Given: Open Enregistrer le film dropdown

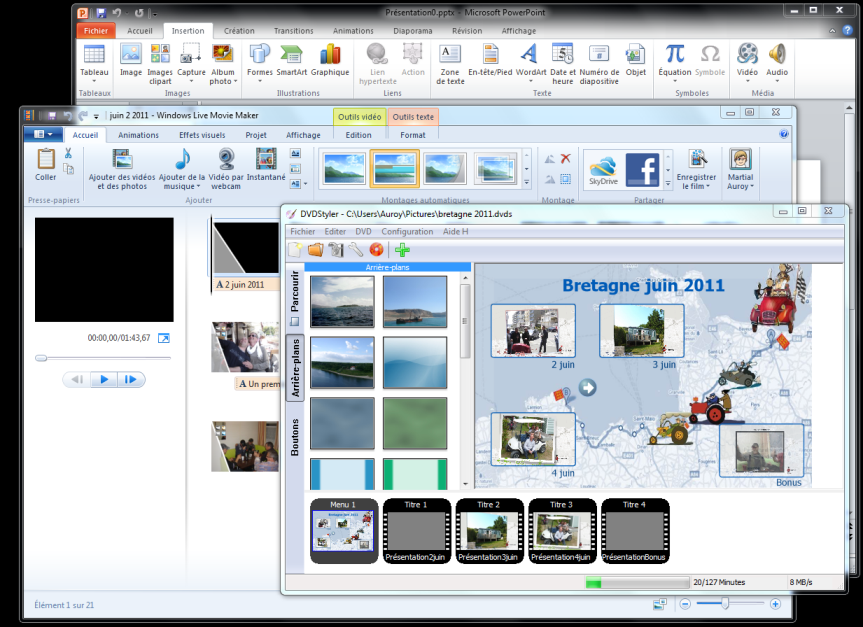Looking at the screenshot, I should [x=696, y=168].
